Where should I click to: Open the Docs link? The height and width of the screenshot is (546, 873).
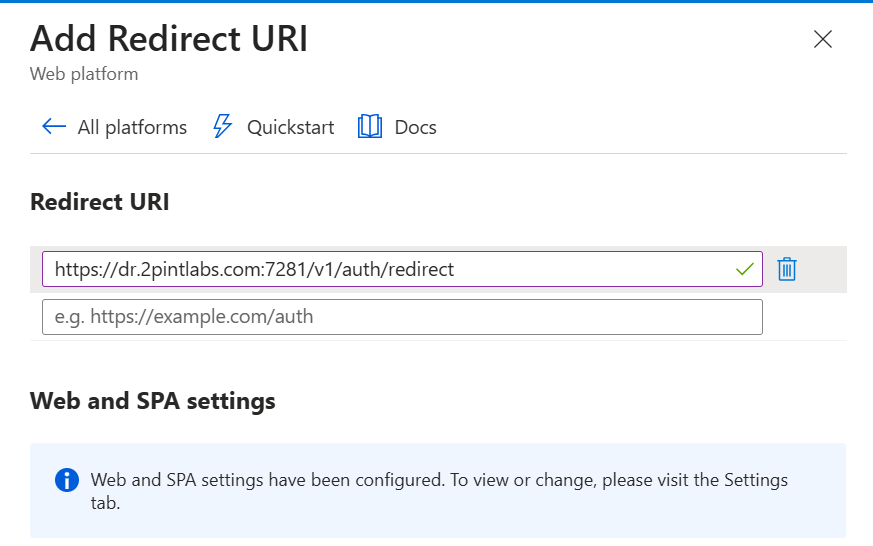(x=415, y=127)
